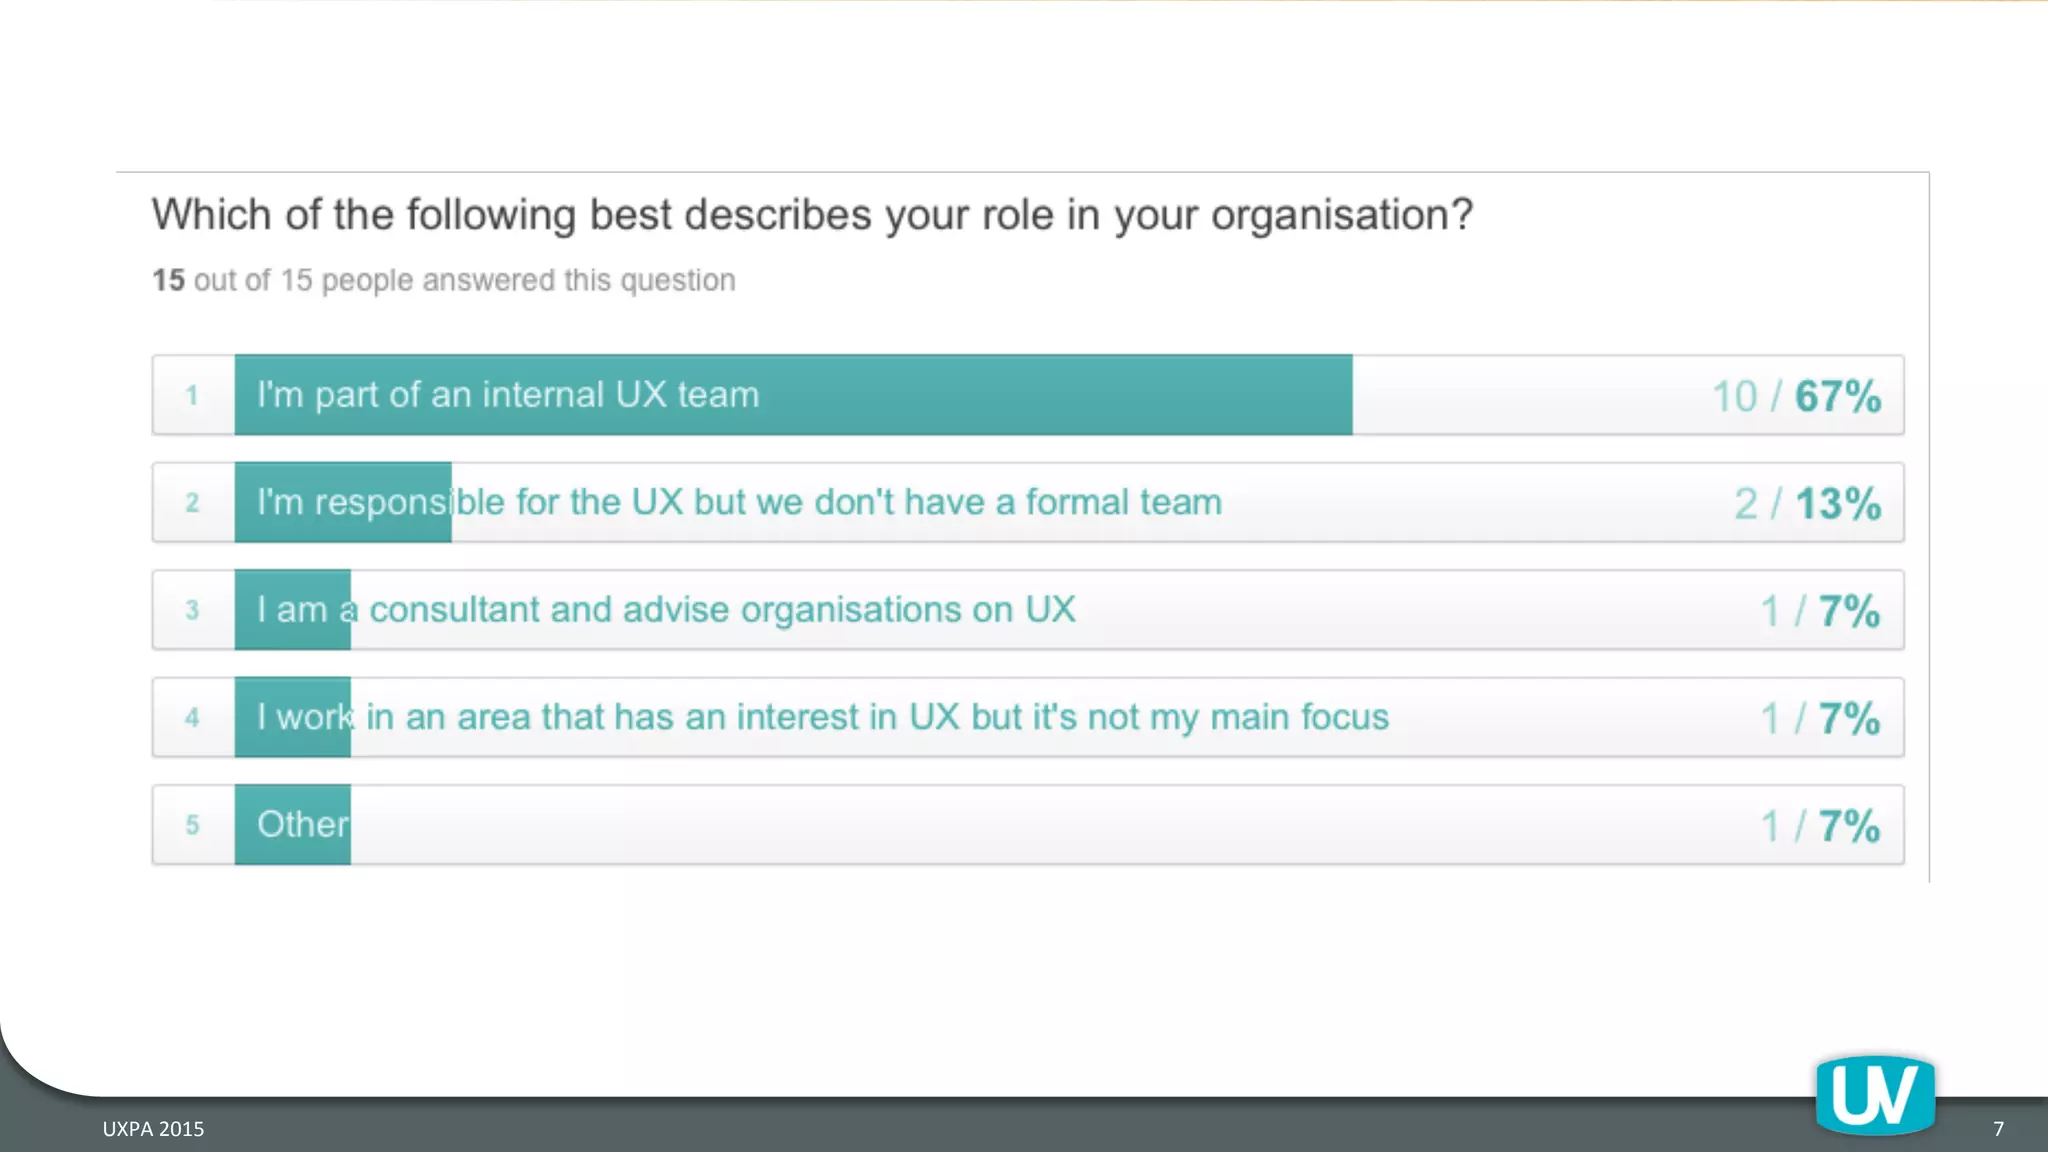
Task: Click the 1 / 7% value in consultant row
Action: point(1820,611)
